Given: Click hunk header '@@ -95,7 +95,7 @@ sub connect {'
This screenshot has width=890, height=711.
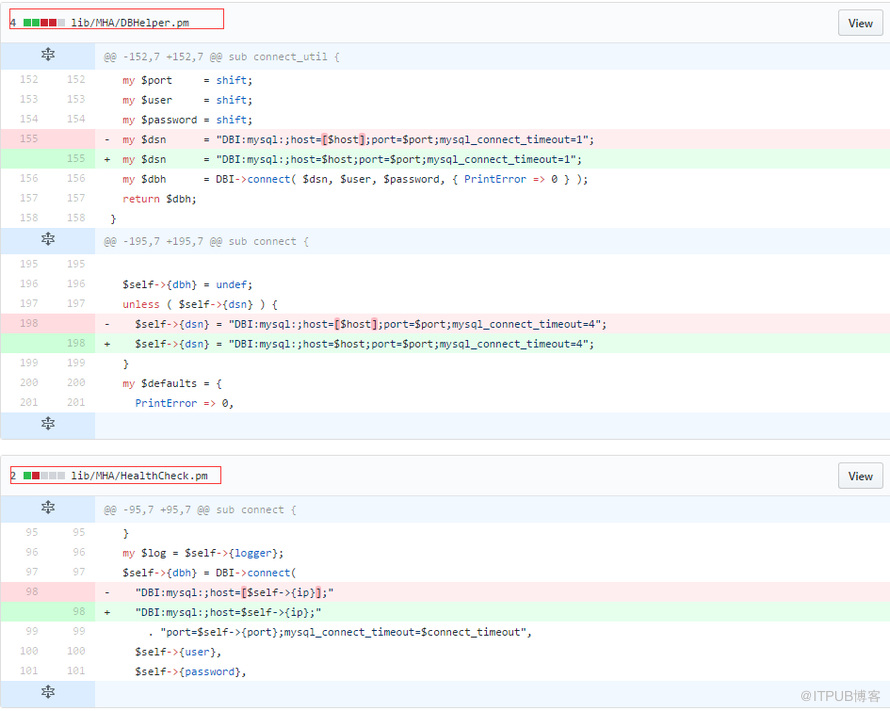Looking at the screenshot, I should (200, 510).
